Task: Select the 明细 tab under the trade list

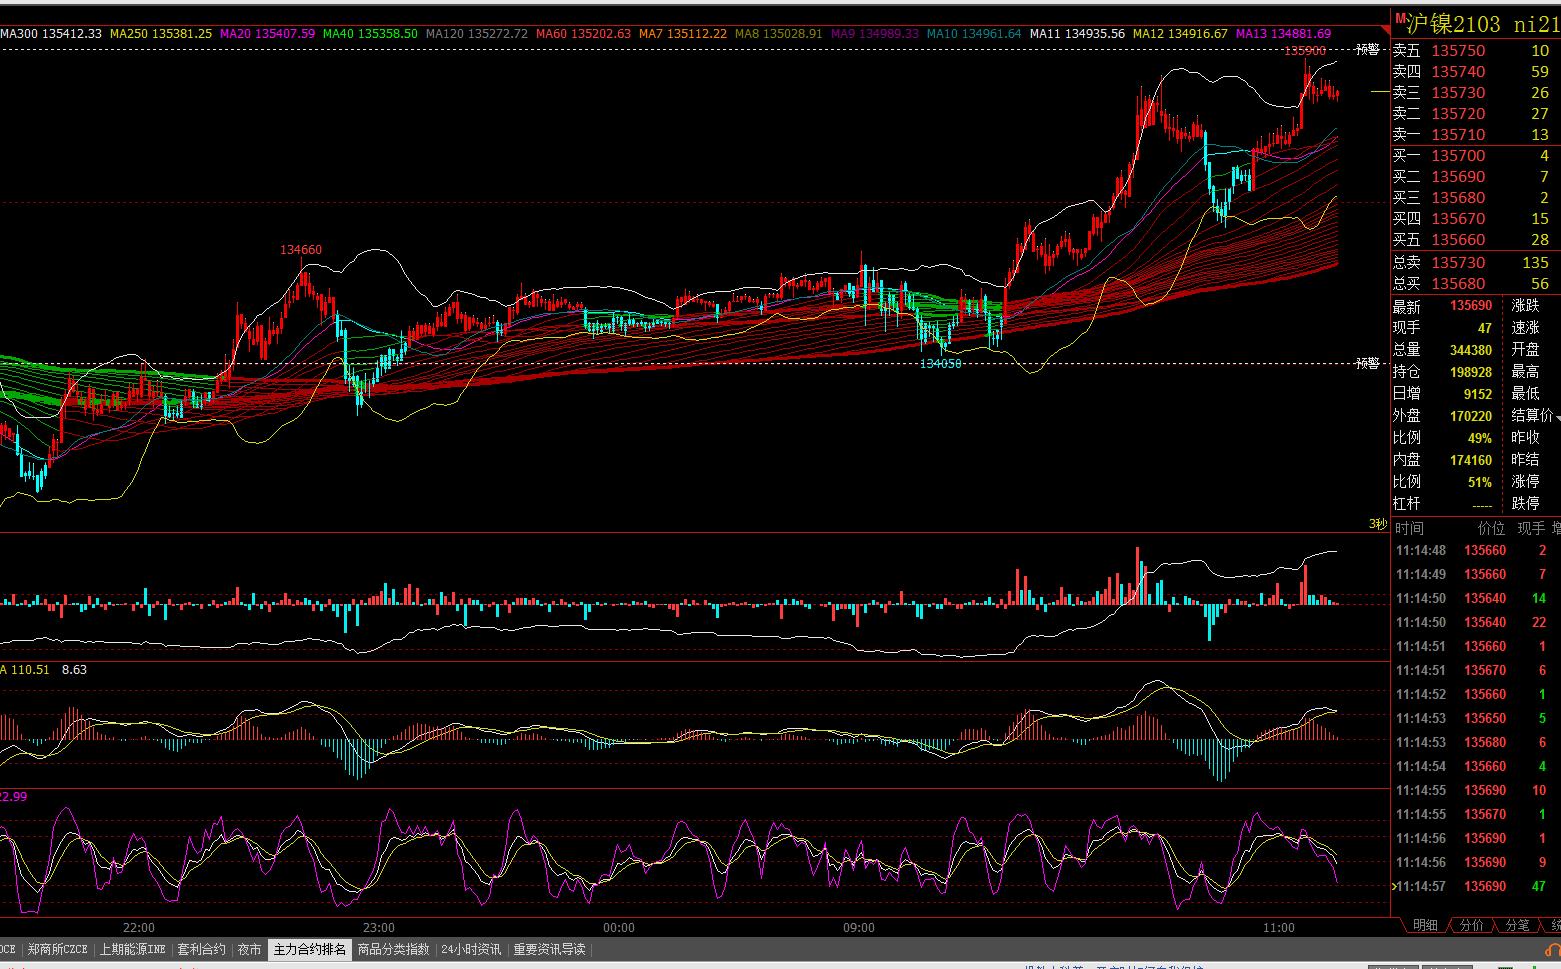Action: (x=1425, y=925)
